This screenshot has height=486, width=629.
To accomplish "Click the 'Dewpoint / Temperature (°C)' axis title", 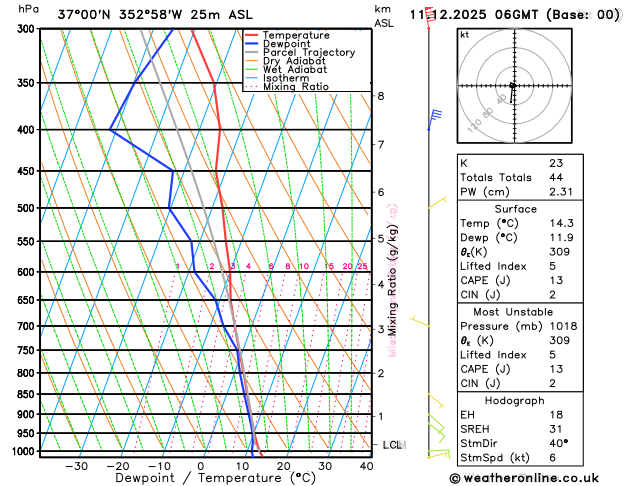I will tap(215, 478).
